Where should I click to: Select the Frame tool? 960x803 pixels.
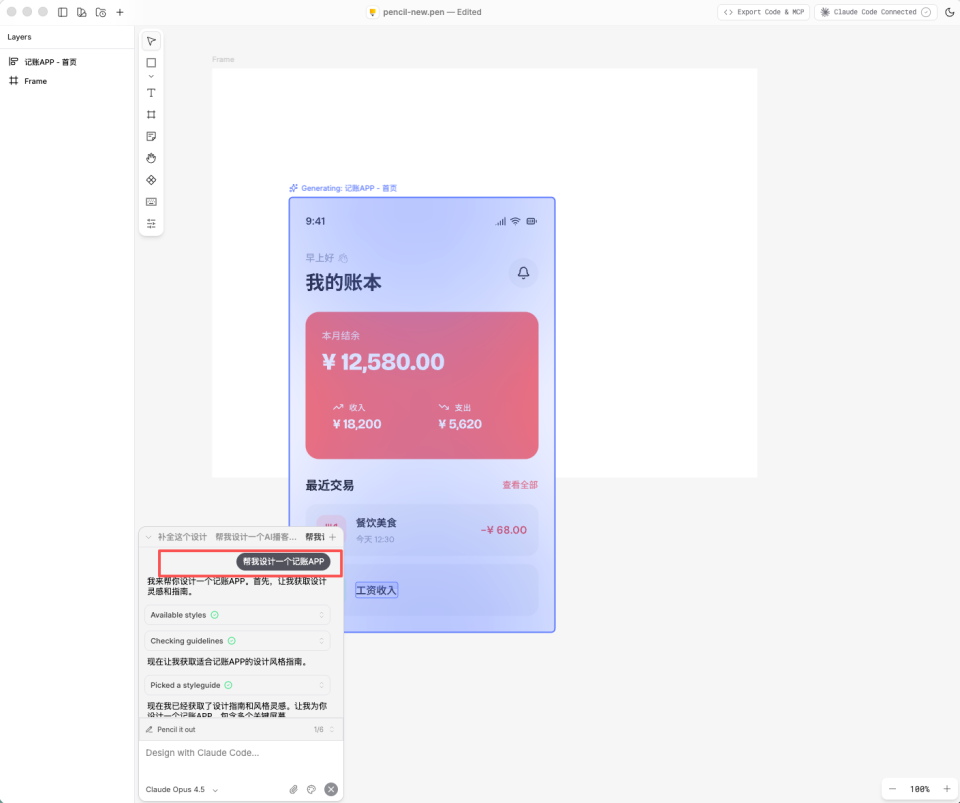[x=151, y=114]
